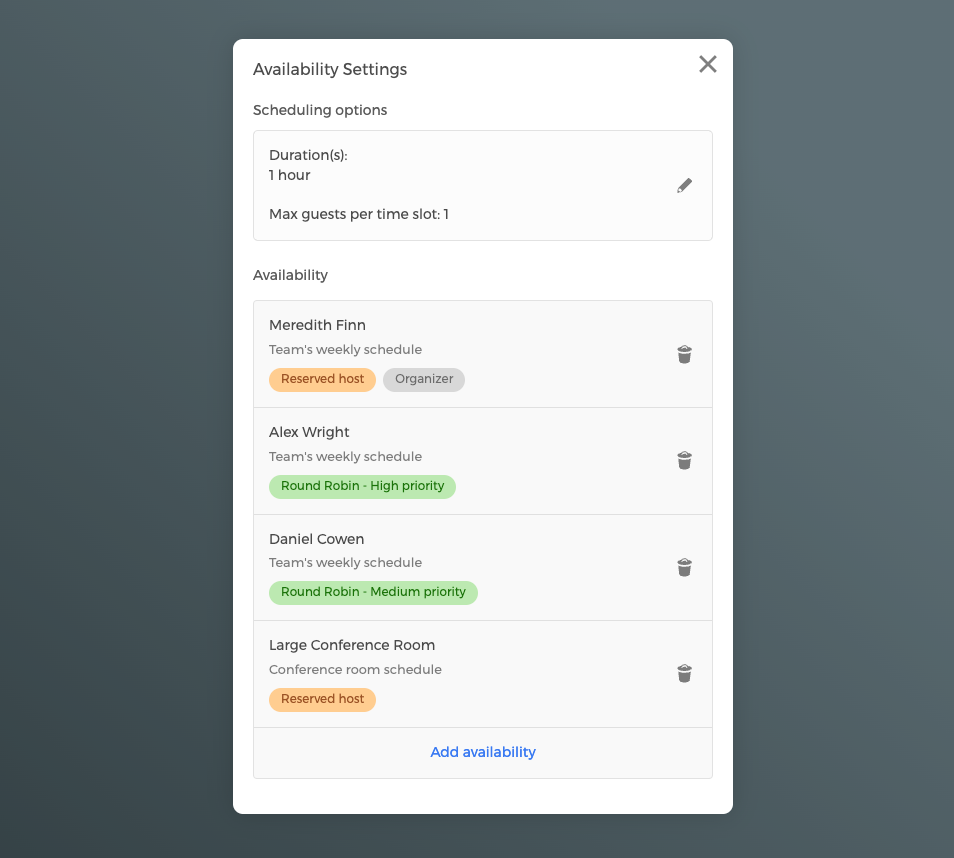Delete Large Conference Room via trash icon

coord(684,674)
